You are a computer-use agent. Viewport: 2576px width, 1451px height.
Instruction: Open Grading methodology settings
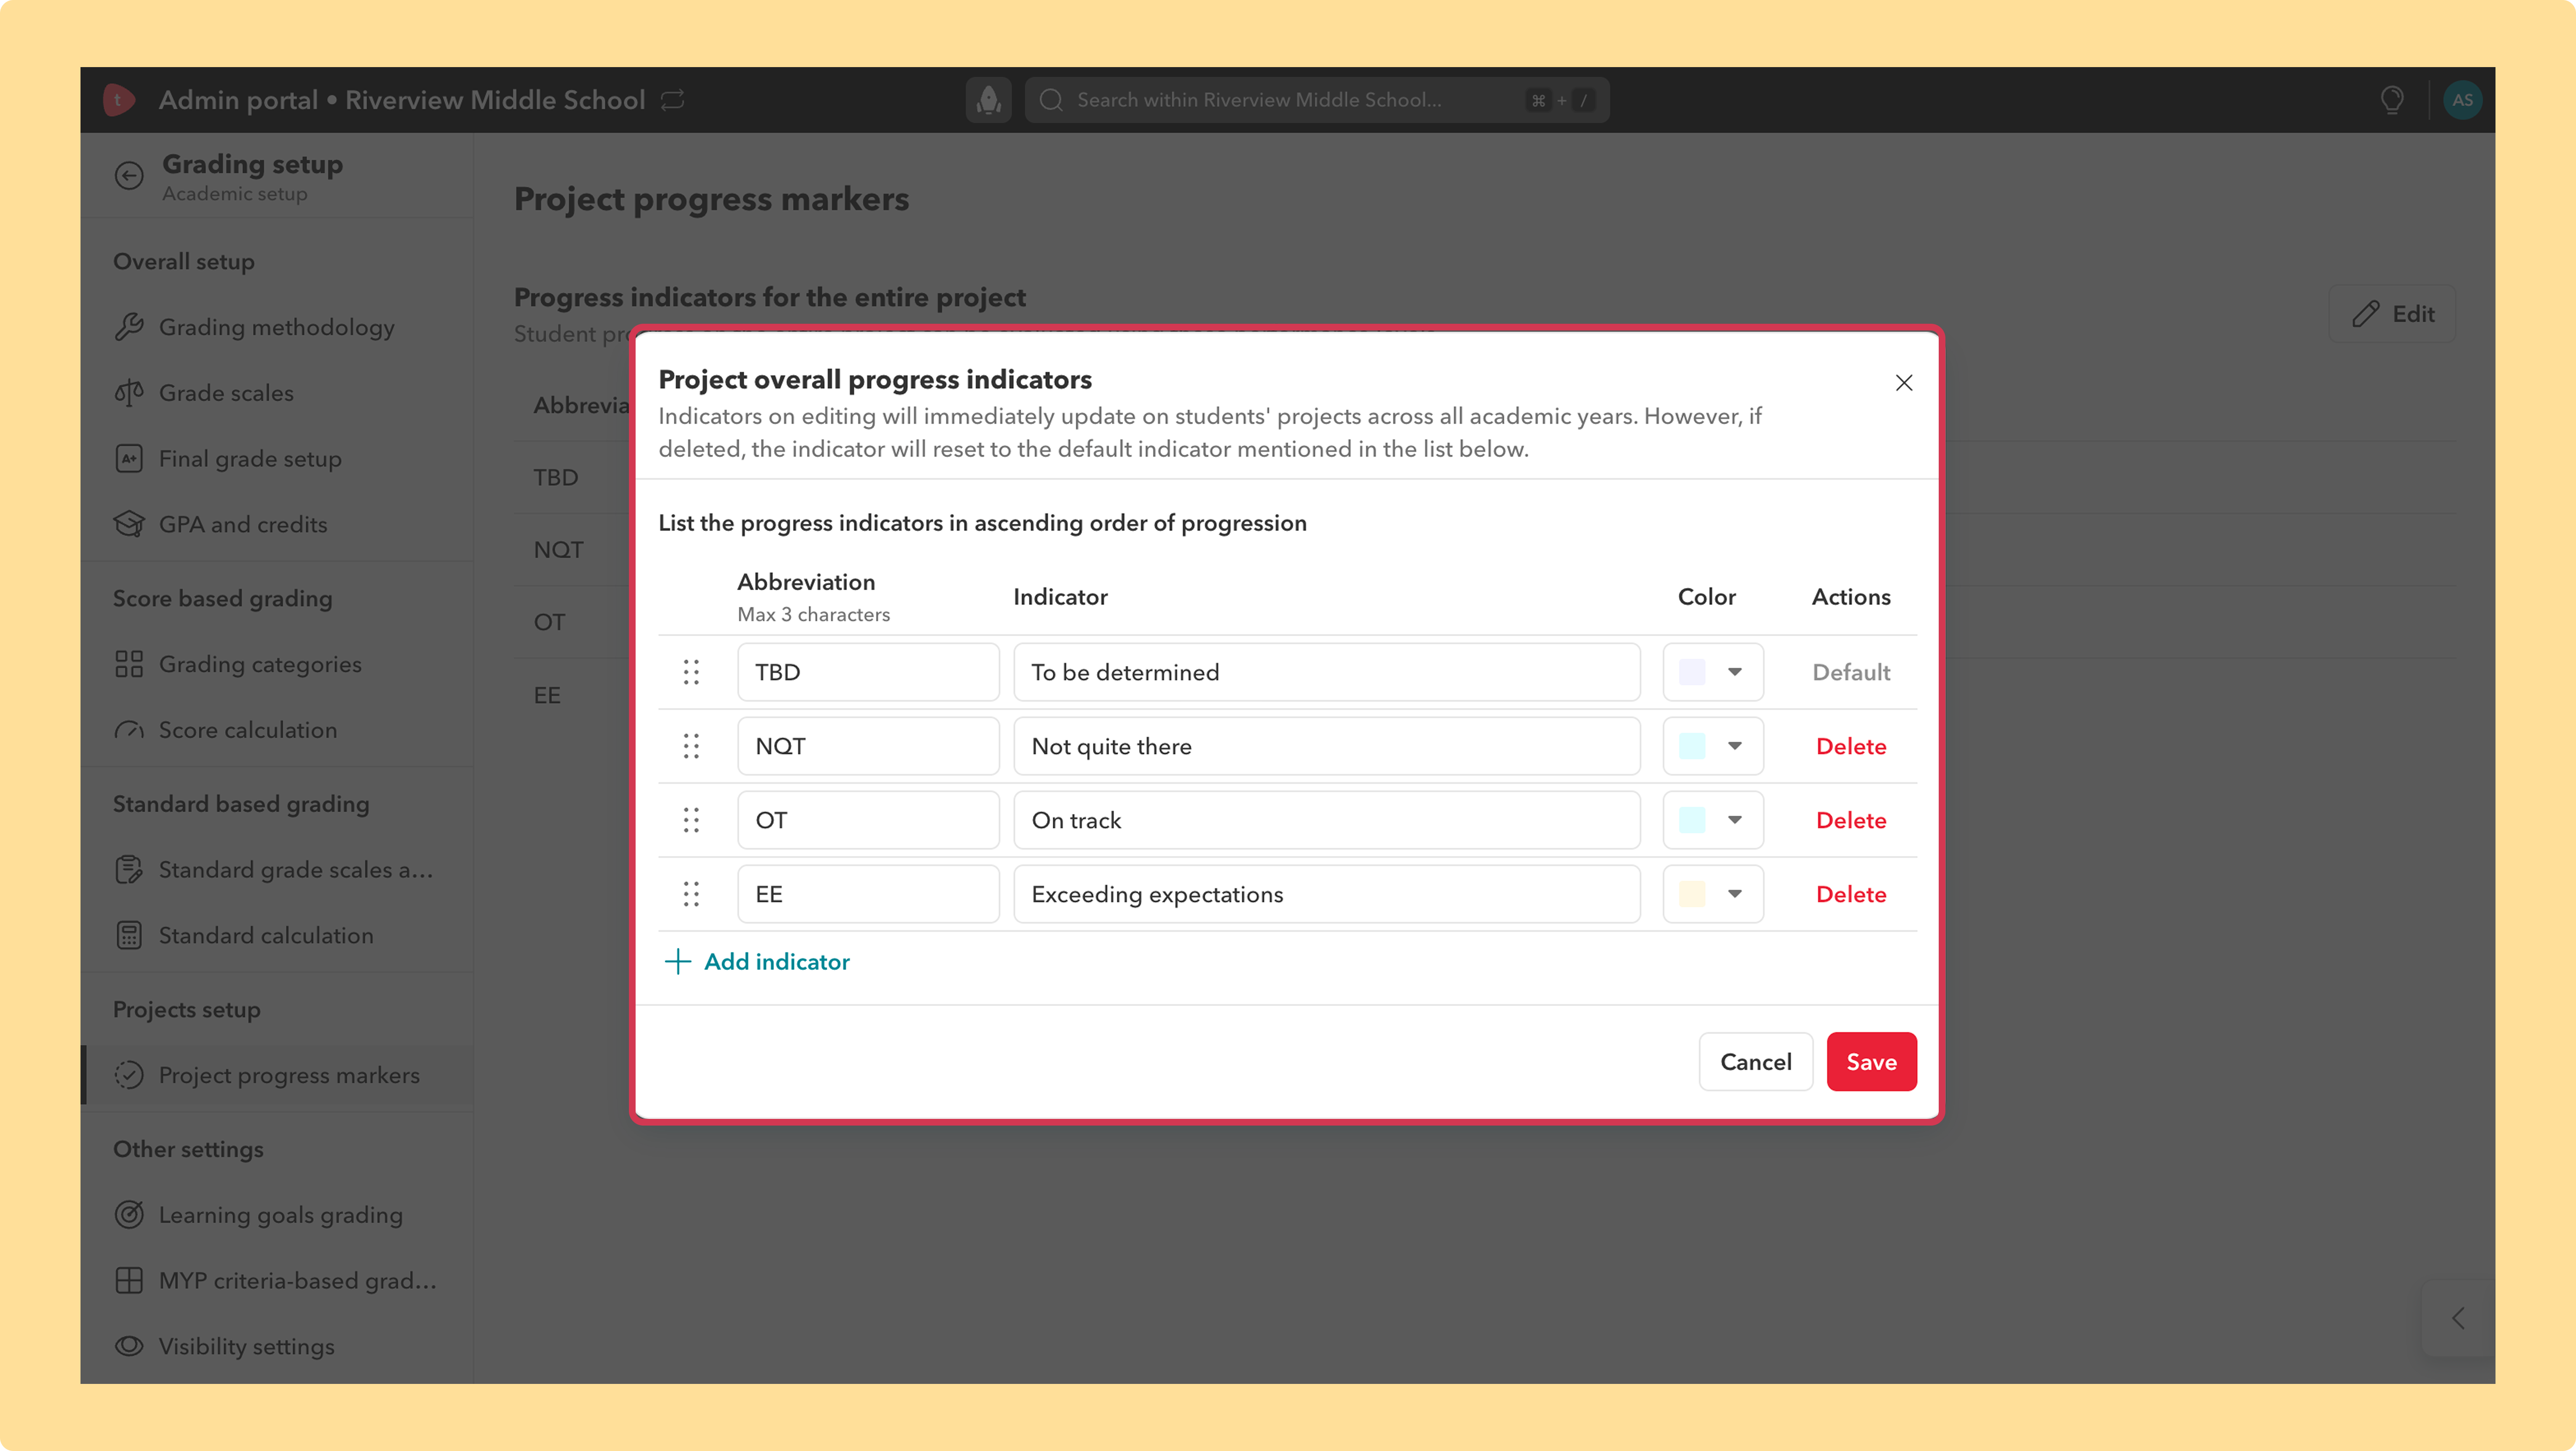[277, 327]
